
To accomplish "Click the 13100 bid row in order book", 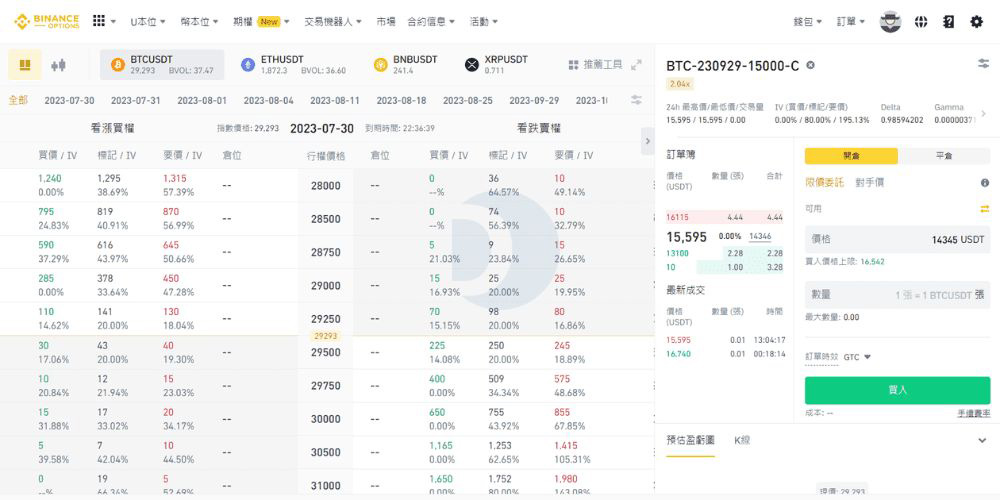I will [x=724, y=253].
